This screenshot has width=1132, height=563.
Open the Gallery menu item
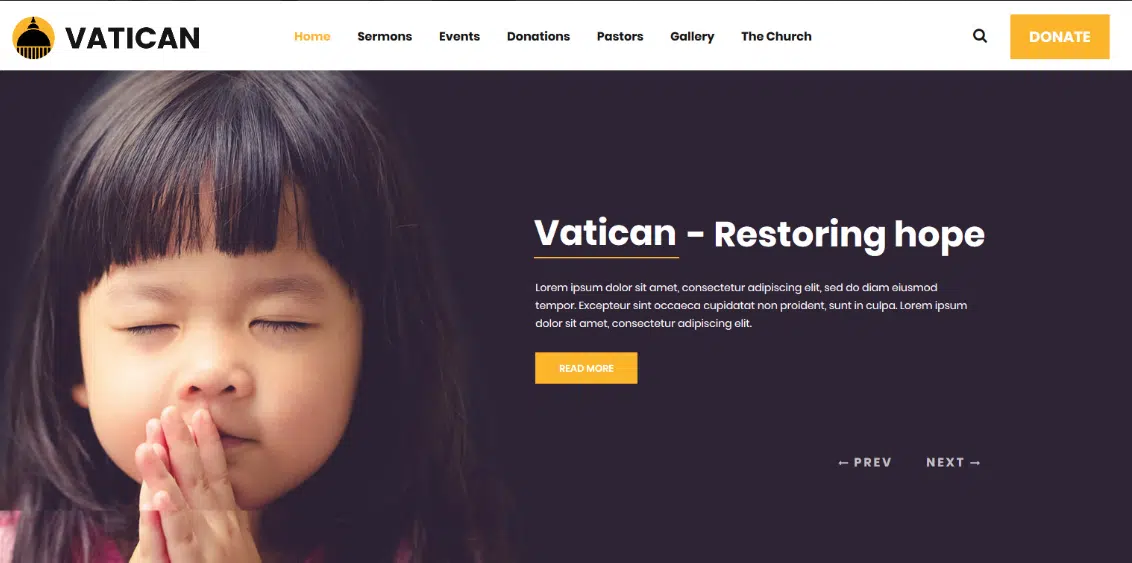coord(692,36)
